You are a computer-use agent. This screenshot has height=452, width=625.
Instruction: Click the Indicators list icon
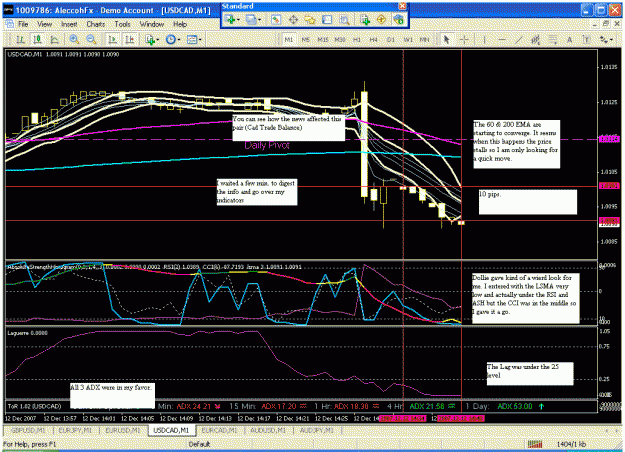(x=150, y=39)
